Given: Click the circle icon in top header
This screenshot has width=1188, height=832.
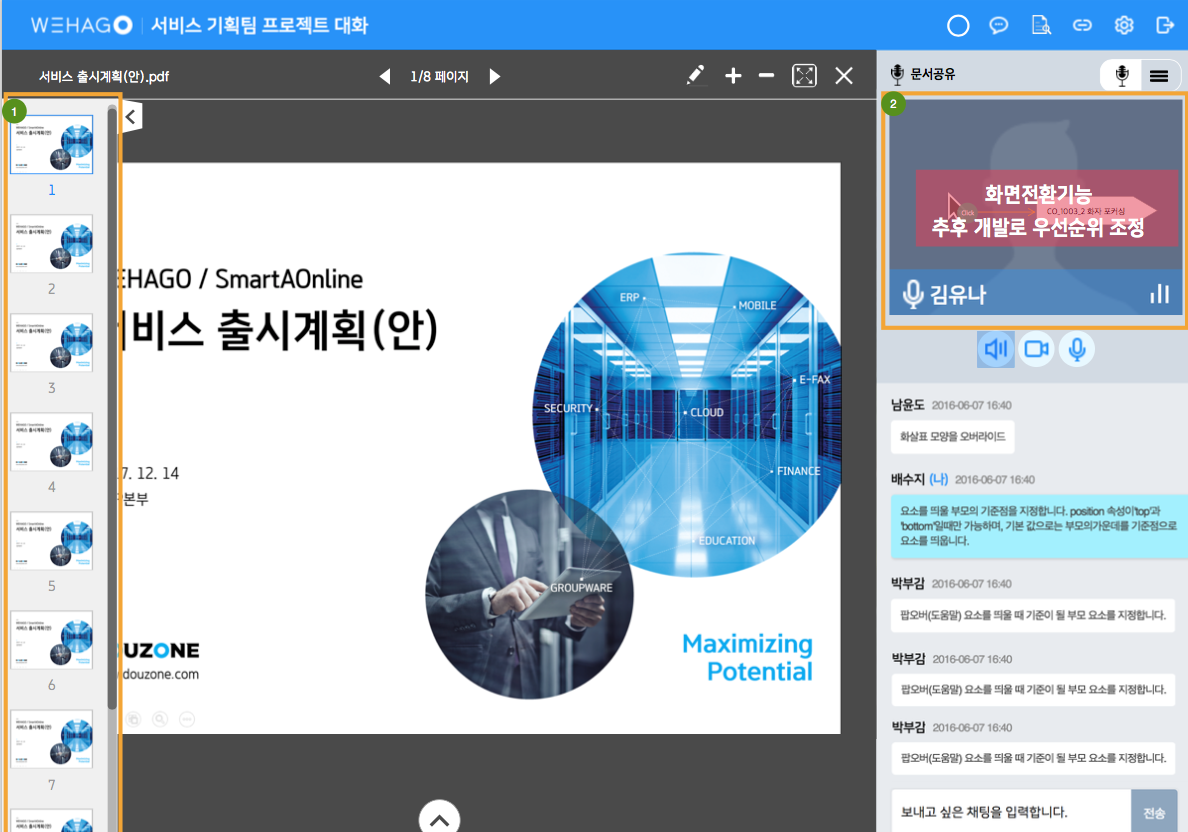Looking at the screenshot, I should coord(958,26).
